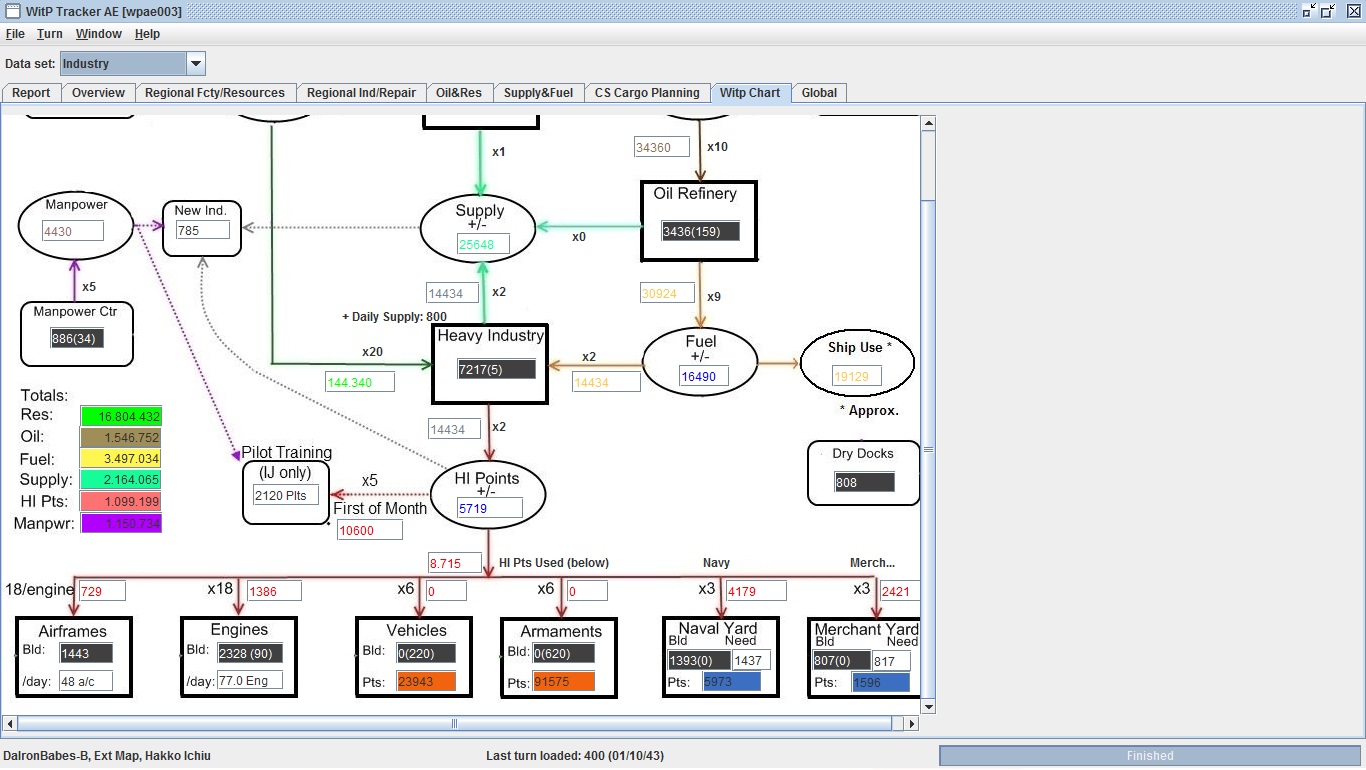Click the horizontal scrollbar left arrow
Image resolution: width=1366 pixels, height=770 pixels.
click(10, 723)
